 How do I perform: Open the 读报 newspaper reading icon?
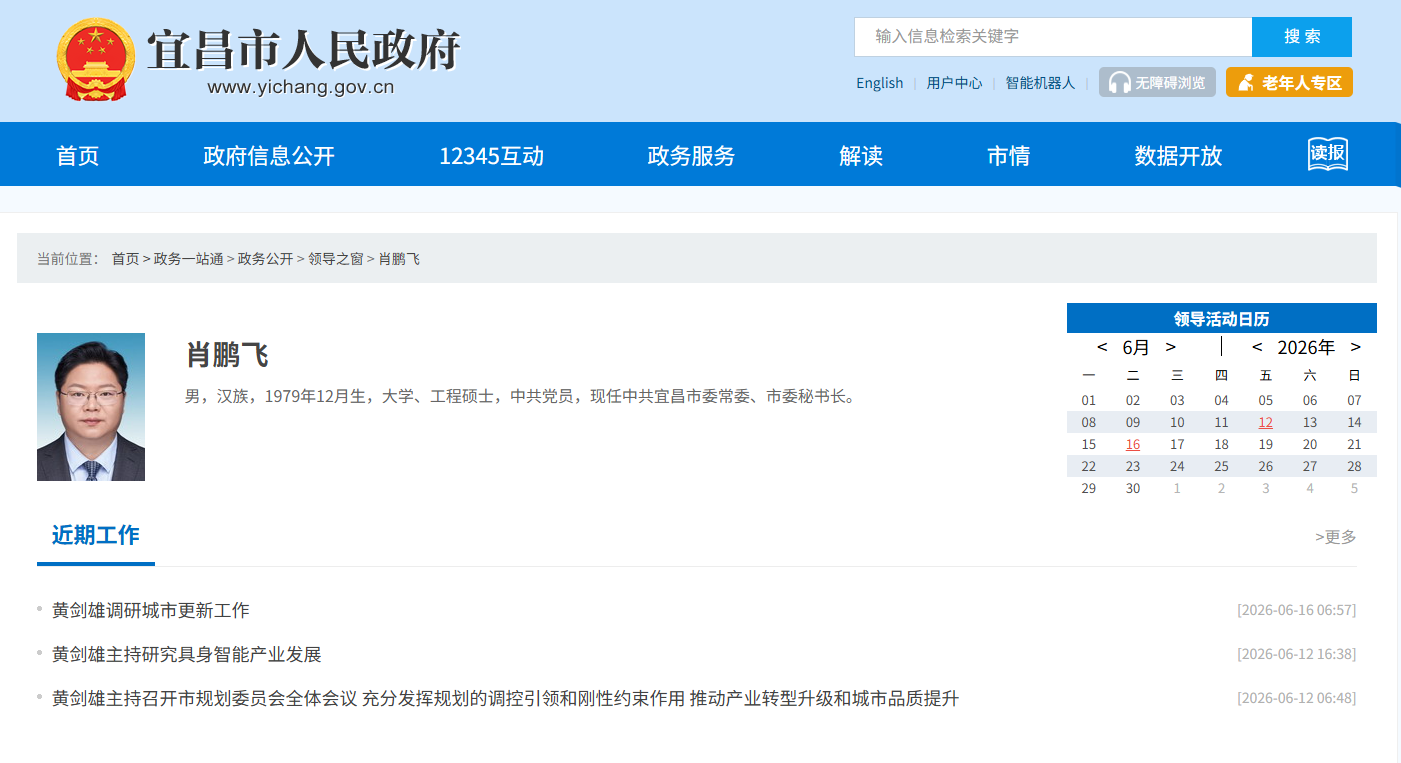(1328, 154)
